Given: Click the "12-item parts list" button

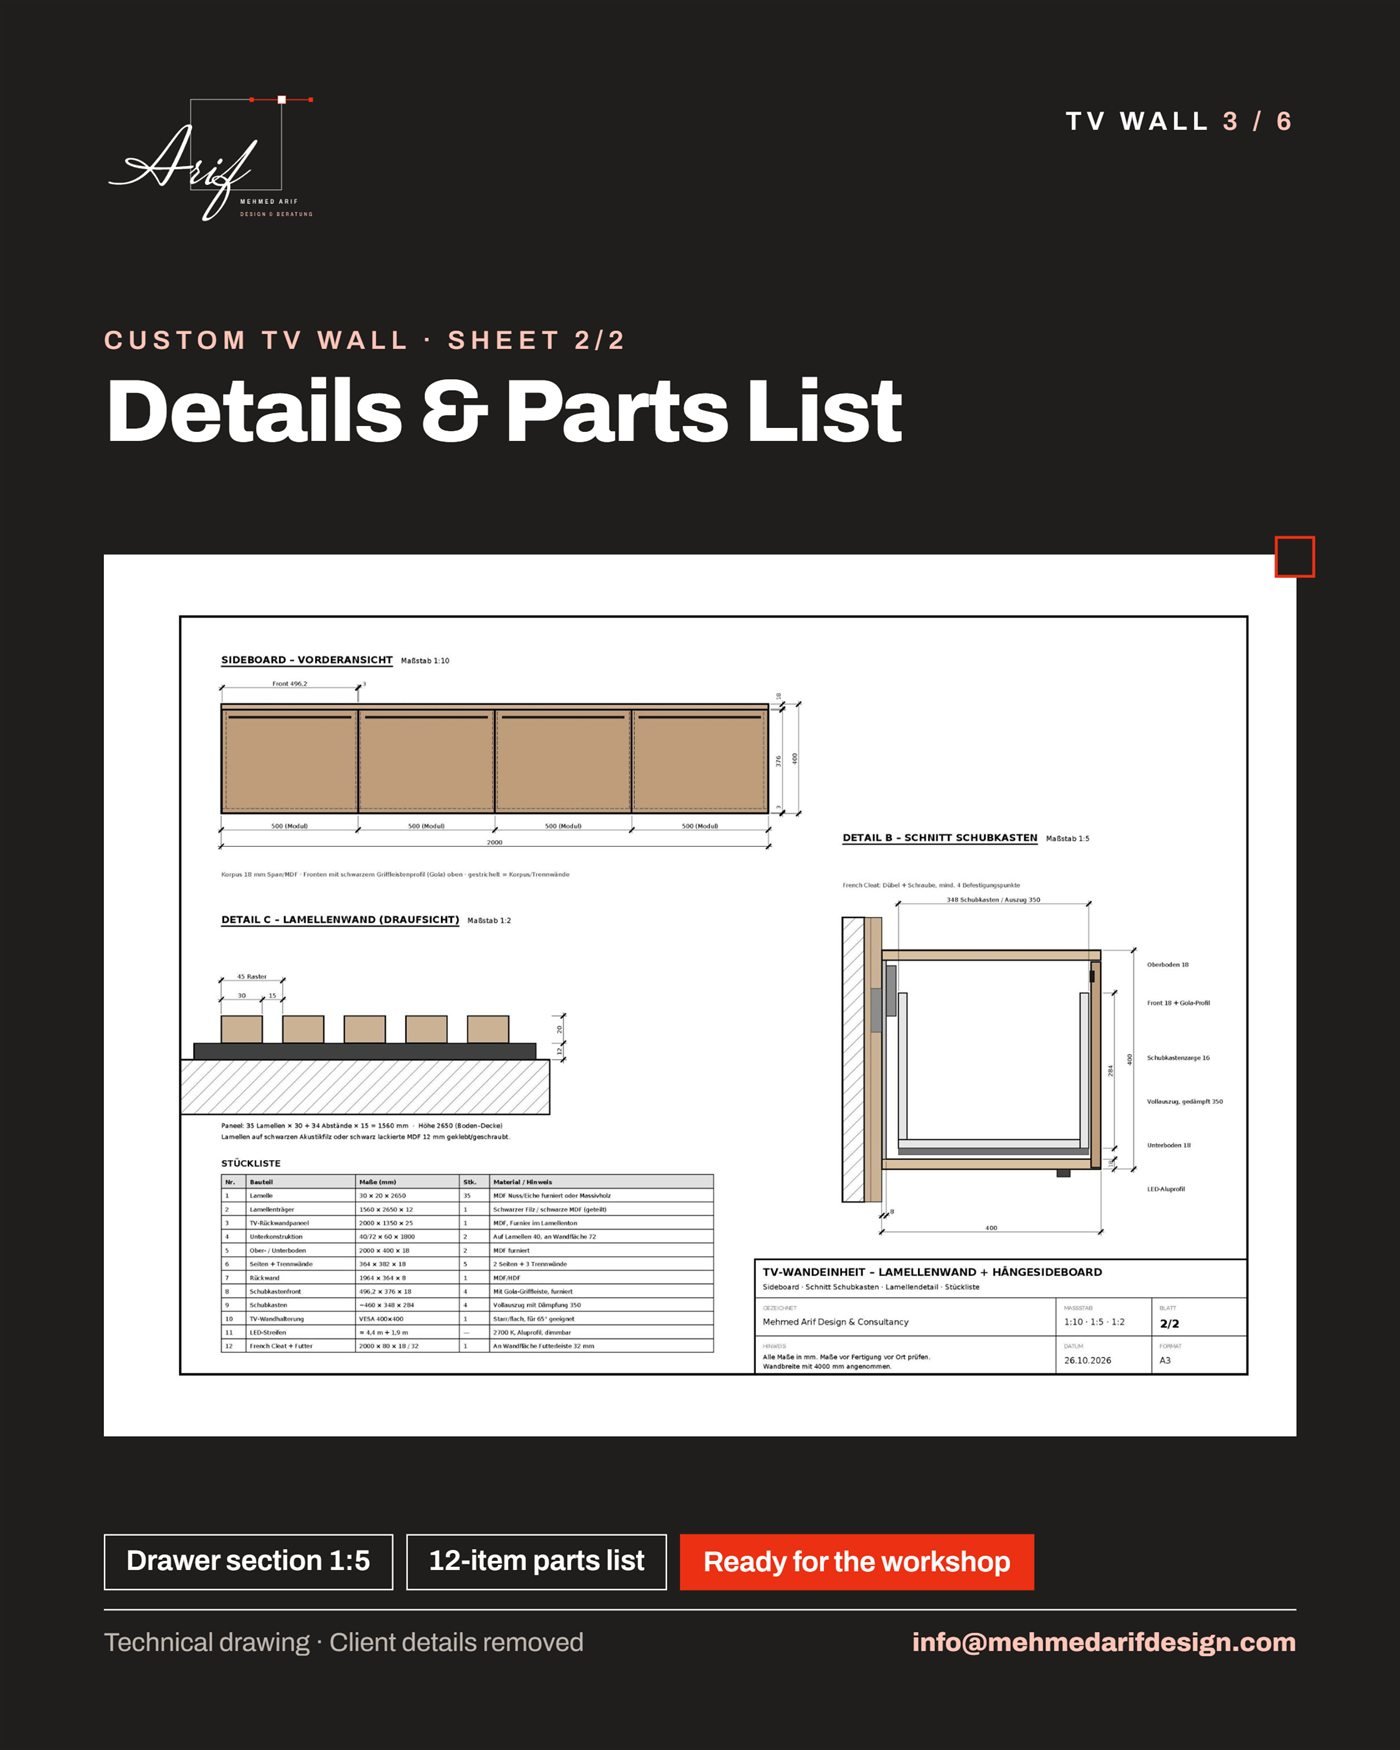Looking at the screenshot, I should (536, 1561).
